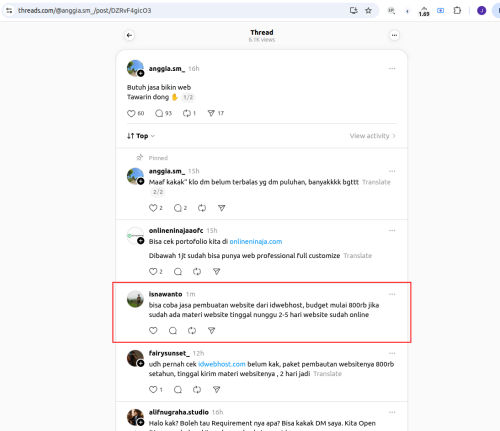Like the isnawanto reply with heart icon

153,330
